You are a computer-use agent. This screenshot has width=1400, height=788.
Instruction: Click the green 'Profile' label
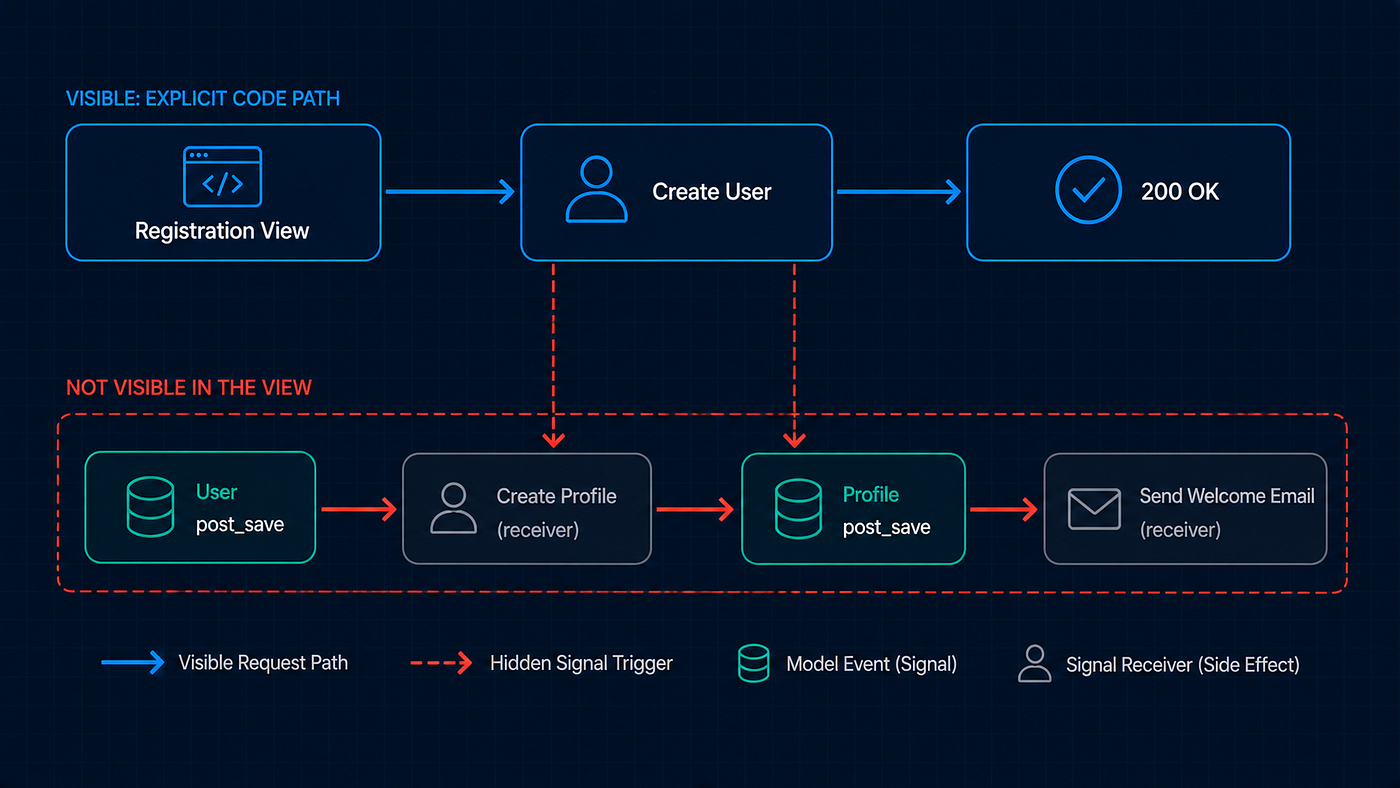(871, 494)
